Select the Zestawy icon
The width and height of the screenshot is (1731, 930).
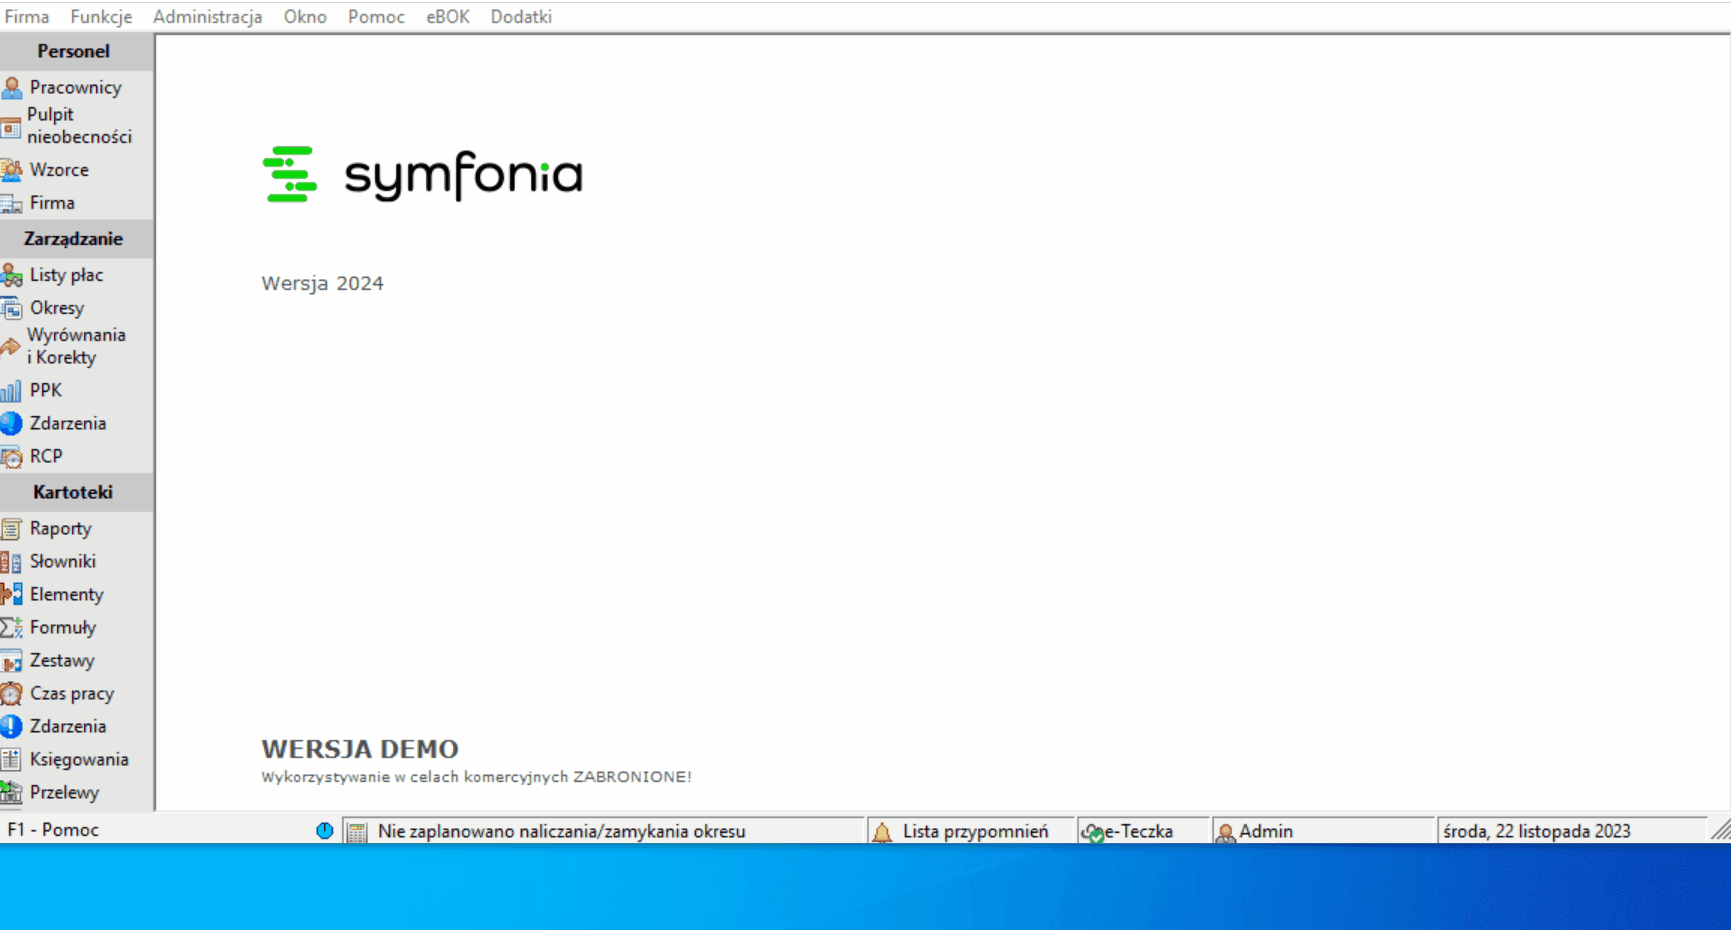click(12, 661)
